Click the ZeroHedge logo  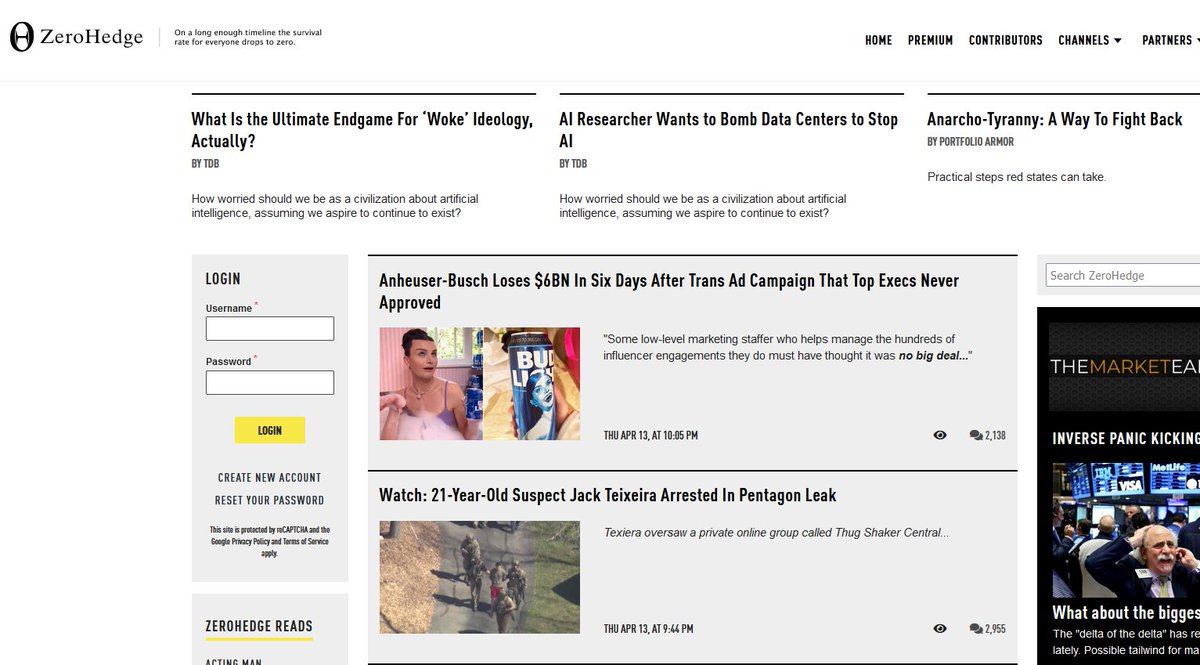coord(77,38)
